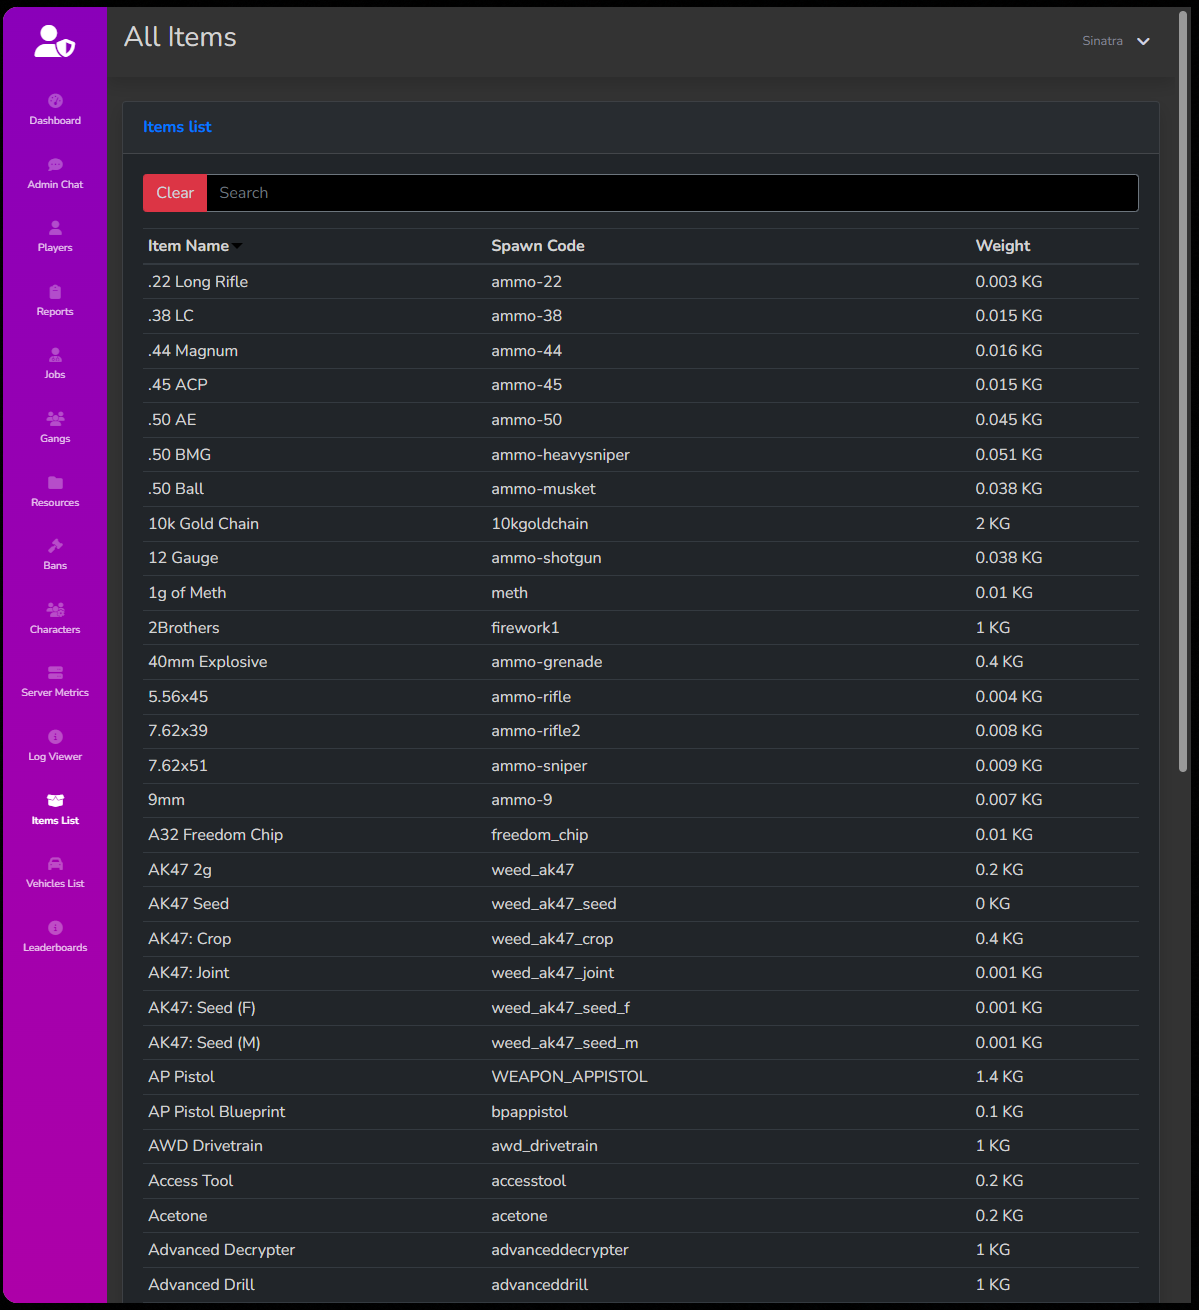Expand the Sinatra user dropdown chevron
The image size is (1199, 1310).
(x=1144, y=41)
